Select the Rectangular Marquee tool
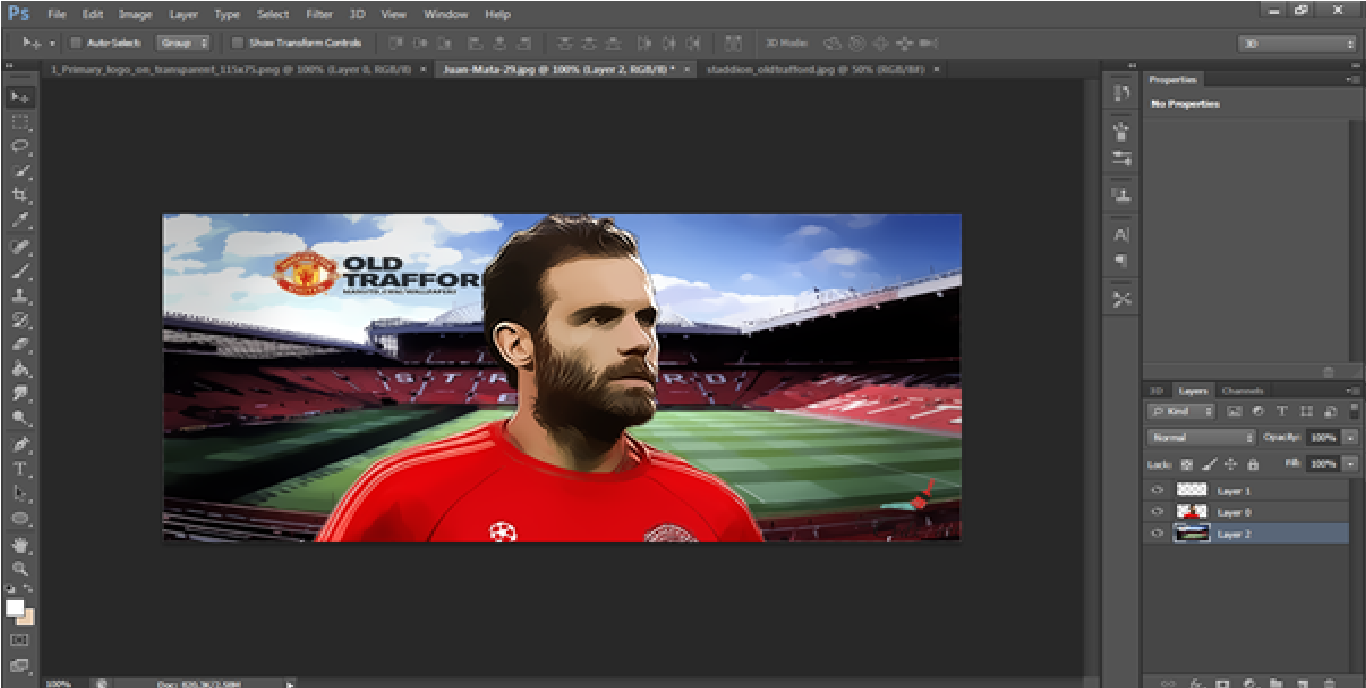1366x688 pixels. (x=20, y=122)
